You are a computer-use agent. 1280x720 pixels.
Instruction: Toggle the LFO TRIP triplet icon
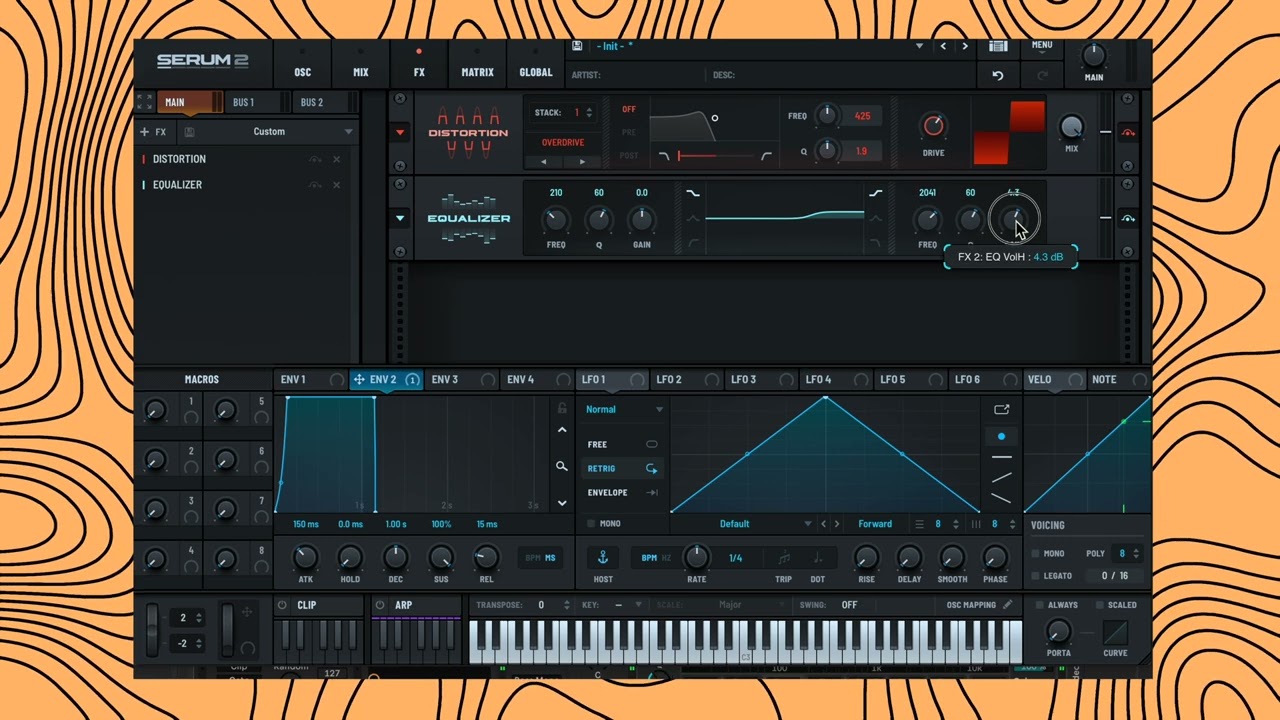(784, 558)
